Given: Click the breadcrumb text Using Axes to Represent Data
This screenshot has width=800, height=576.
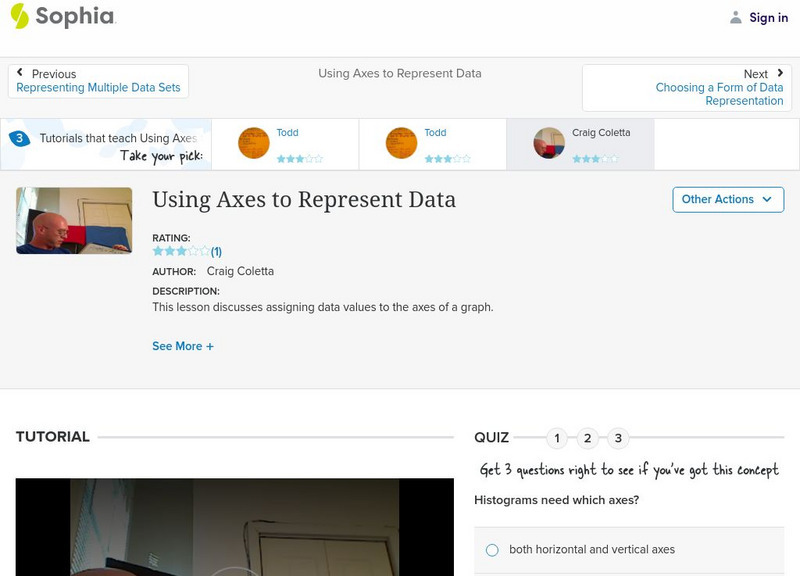Looking at the screenshot, I should tap(399, 73).
